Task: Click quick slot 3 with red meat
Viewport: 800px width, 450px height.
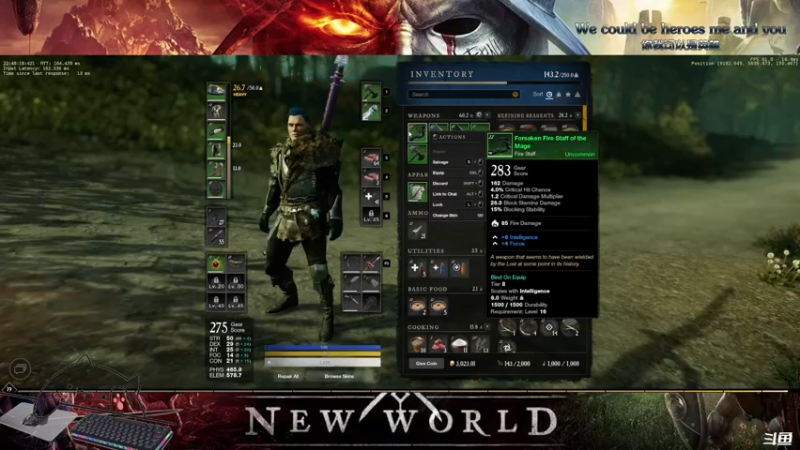Action: coord(371,158)
